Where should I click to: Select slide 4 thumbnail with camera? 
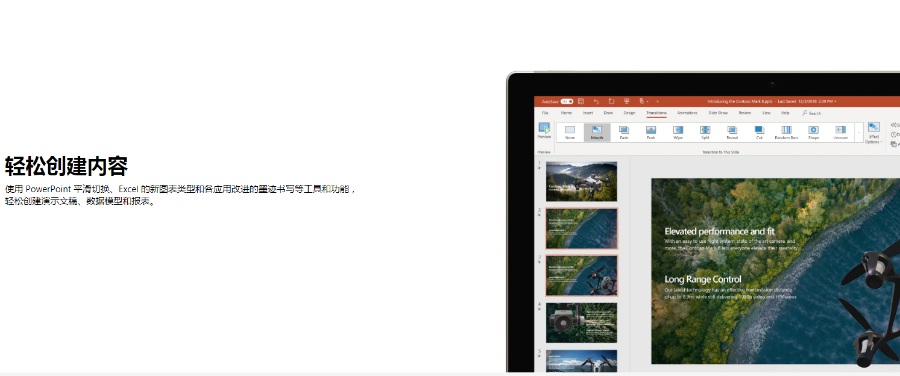coord(581,323)
